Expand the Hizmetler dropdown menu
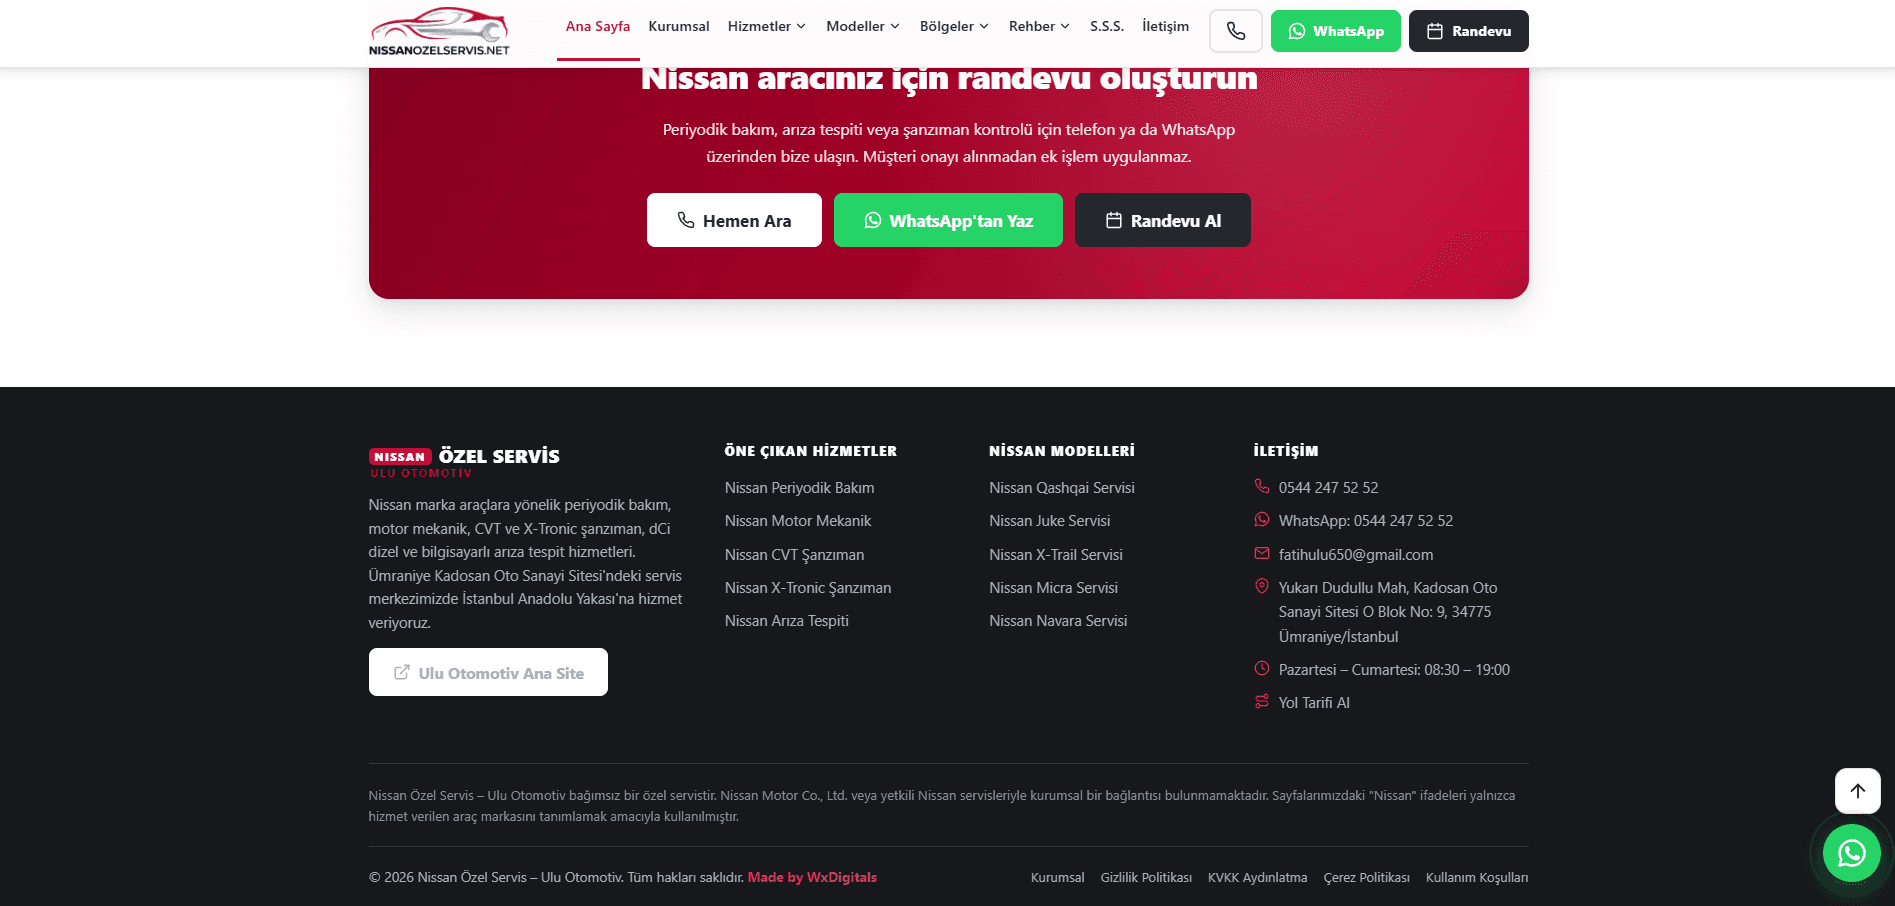 click(x=767, y=26)
